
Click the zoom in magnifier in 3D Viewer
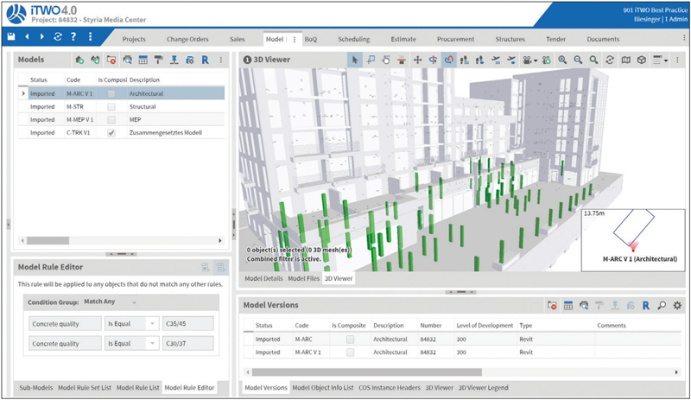pyautogui.click(x=564, y=60)
